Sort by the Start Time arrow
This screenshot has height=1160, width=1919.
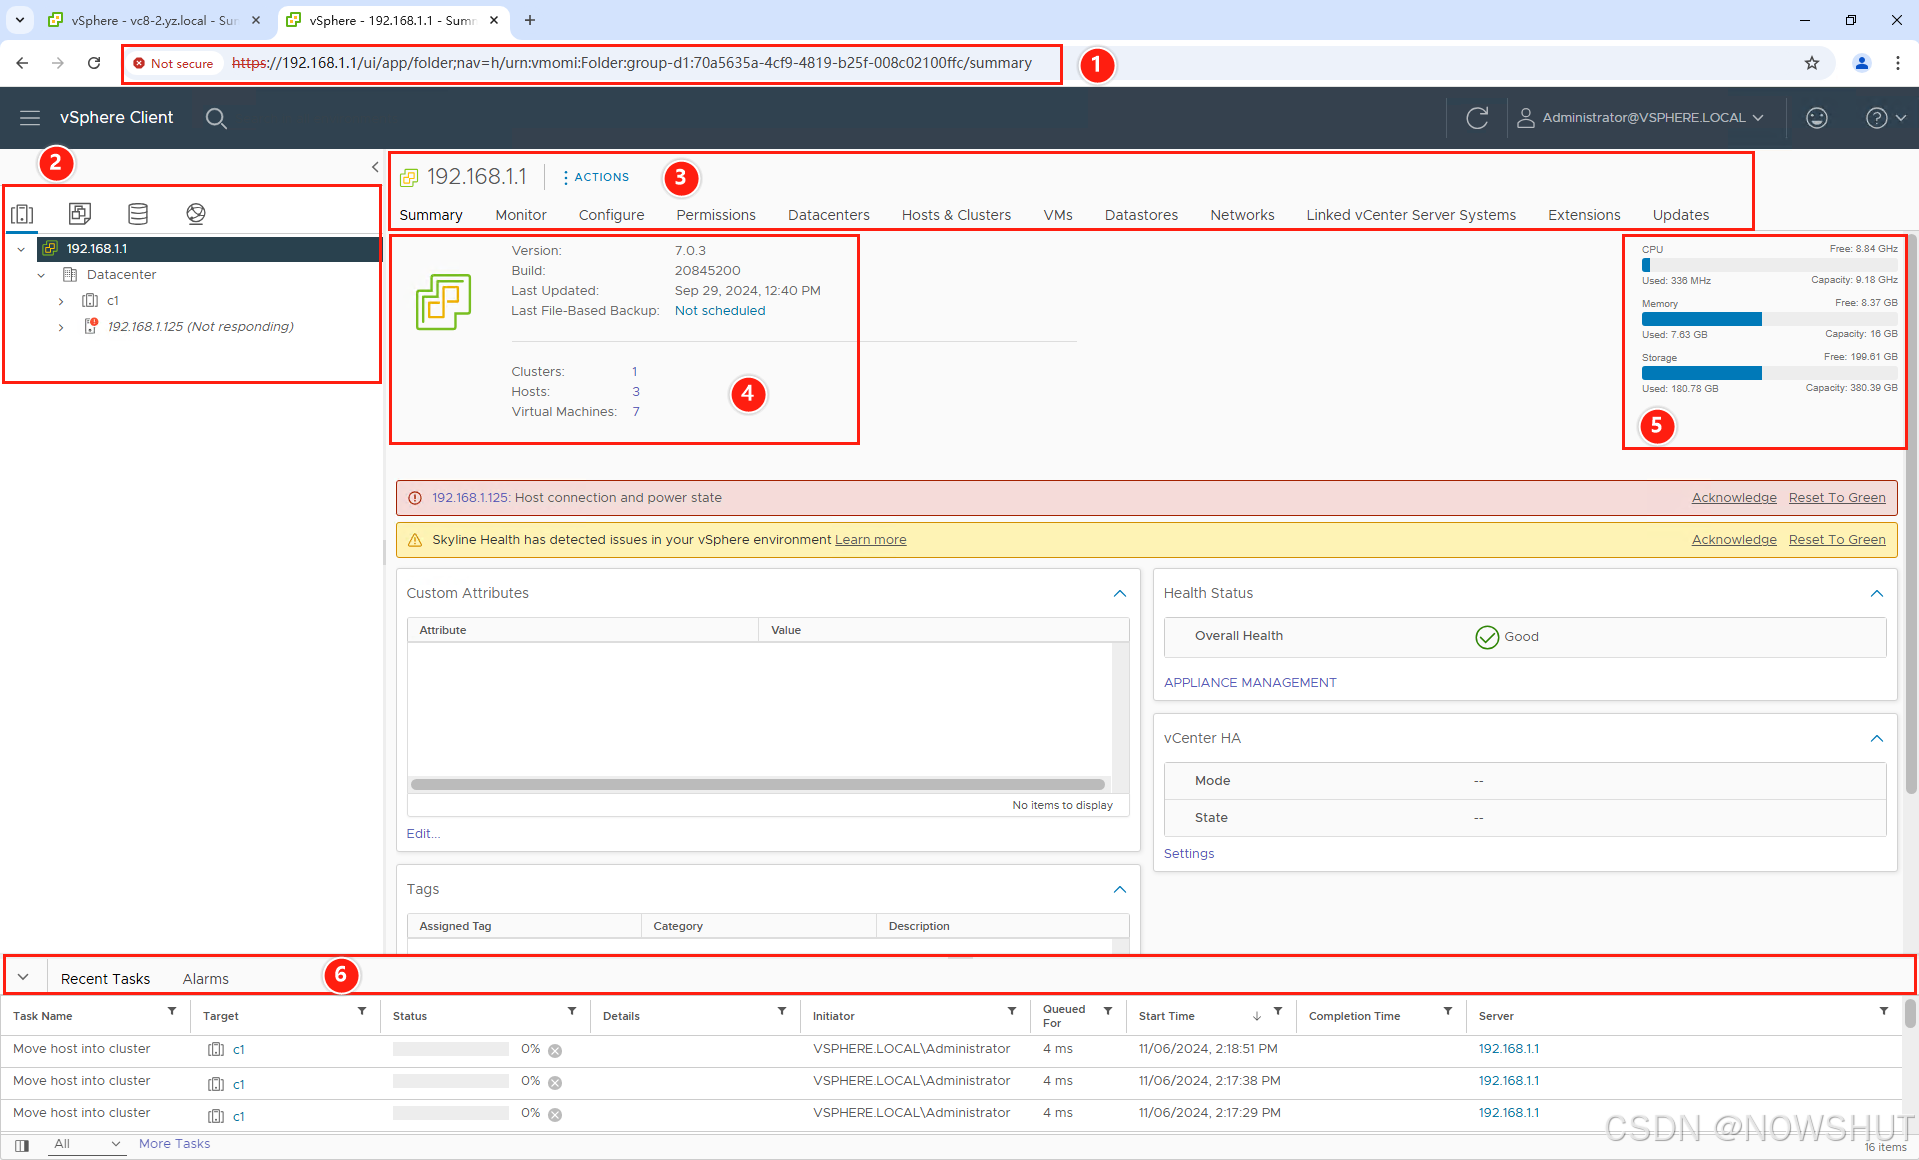pos(1257,1016)
